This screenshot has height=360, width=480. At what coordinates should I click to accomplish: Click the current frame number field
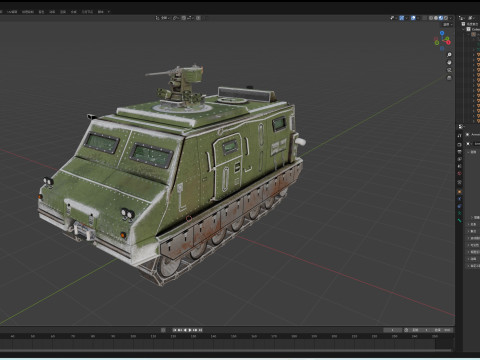click(x=393, y=330)
